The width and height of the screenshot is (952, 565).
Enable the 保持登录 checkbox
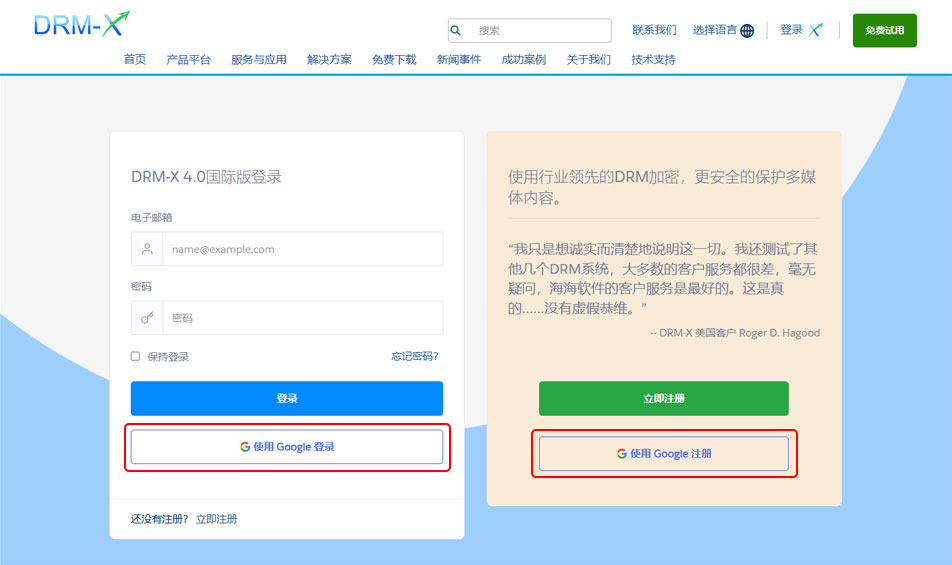click(x=136, y=356)
